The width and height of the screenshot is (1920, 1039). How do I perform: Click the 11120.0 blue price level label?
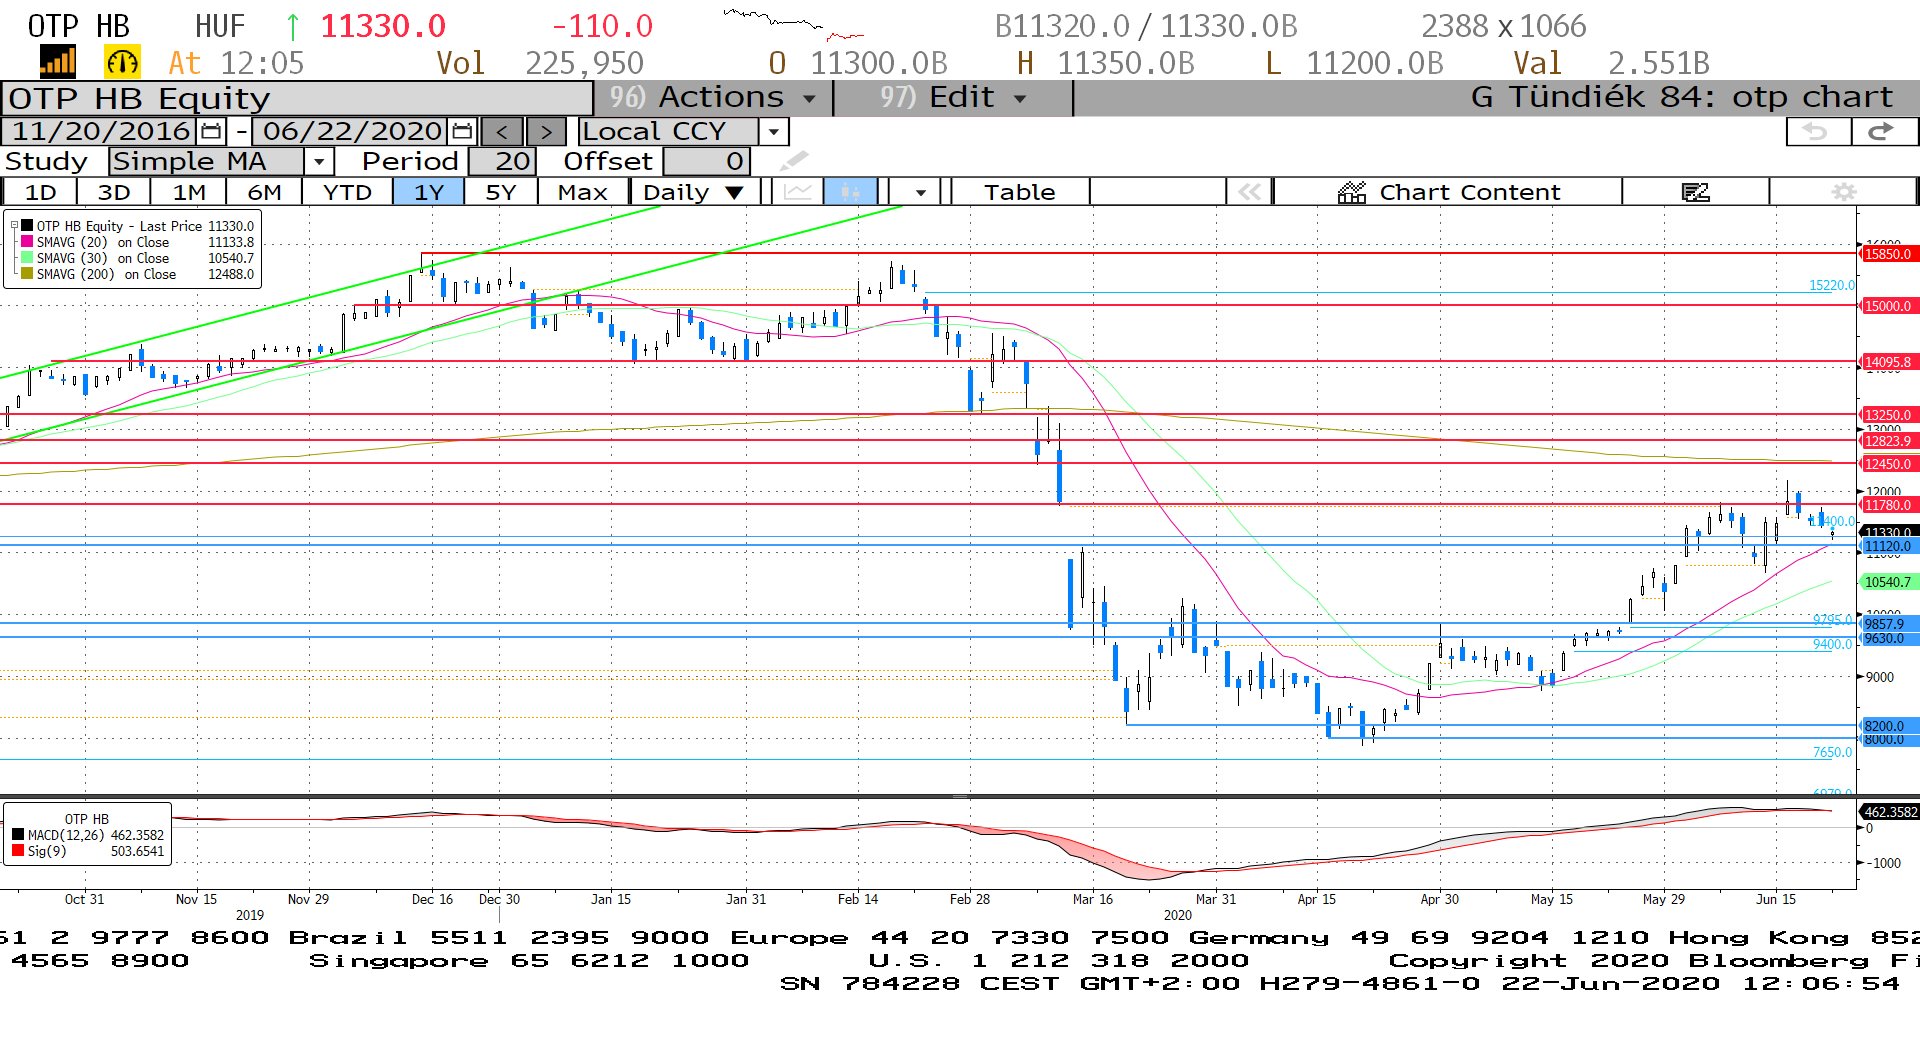coord(1888,546)
